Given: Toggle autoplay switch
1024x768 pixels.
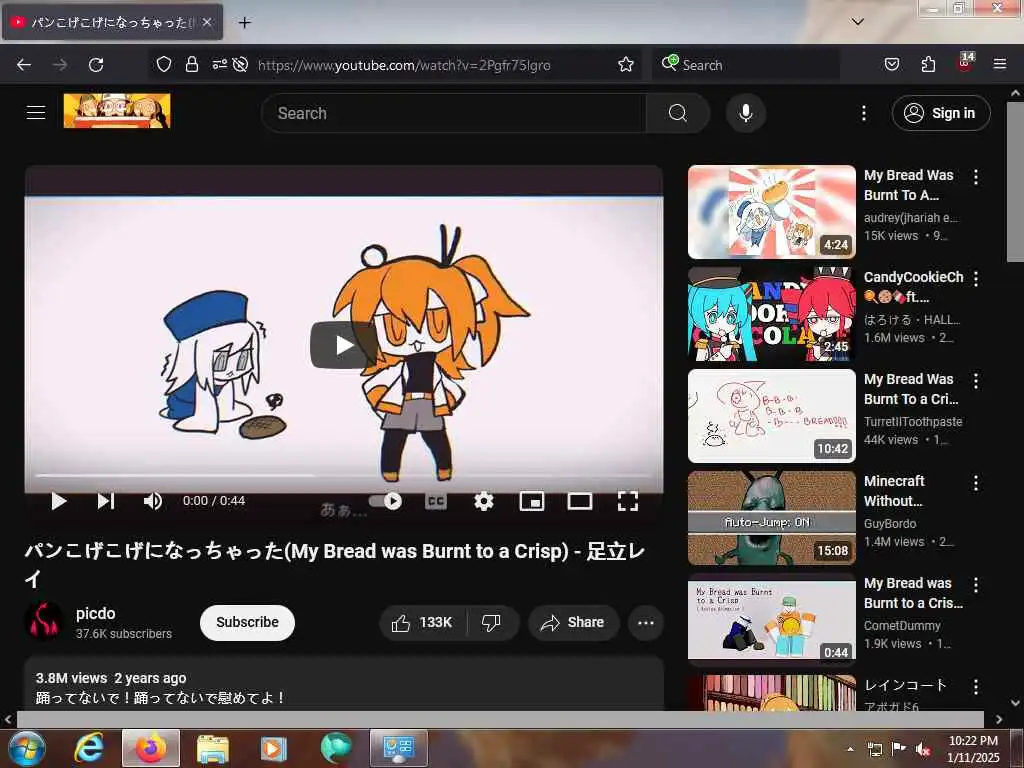Looking at the screenshot, I should pyautogui.click(x=385, y=501).
